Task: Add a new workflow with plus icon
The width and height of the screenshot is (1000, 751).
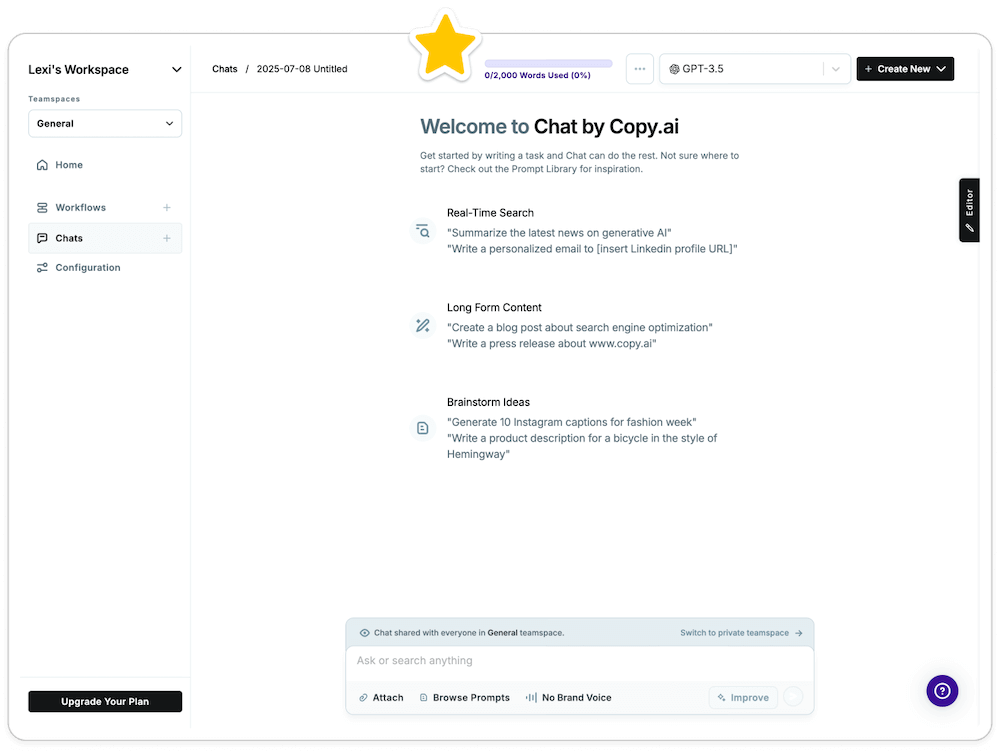Action: (x=166, y=208)
